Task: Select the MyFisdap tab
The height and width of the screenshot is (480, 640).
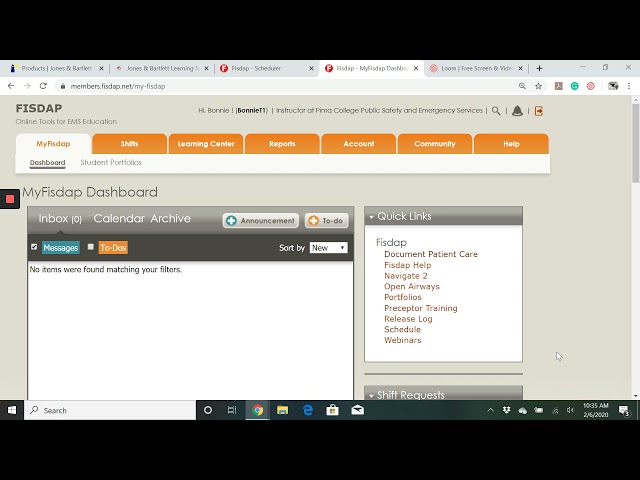Action: pos(53,144)
